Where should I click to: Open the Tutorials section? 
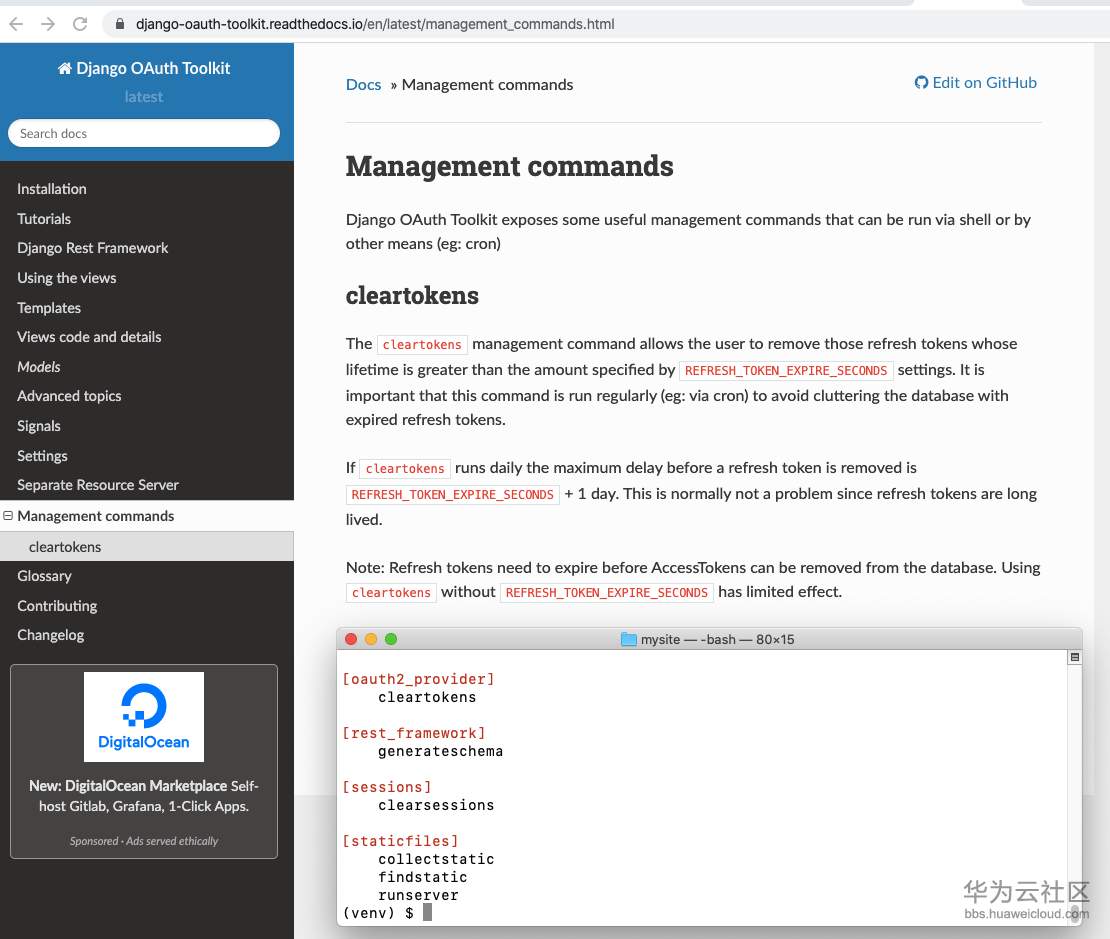[44, 219]
